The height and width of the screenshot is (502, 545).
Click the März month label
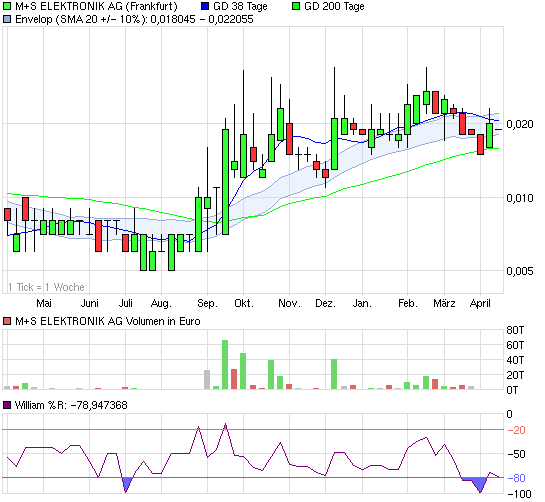coord(445,303)
